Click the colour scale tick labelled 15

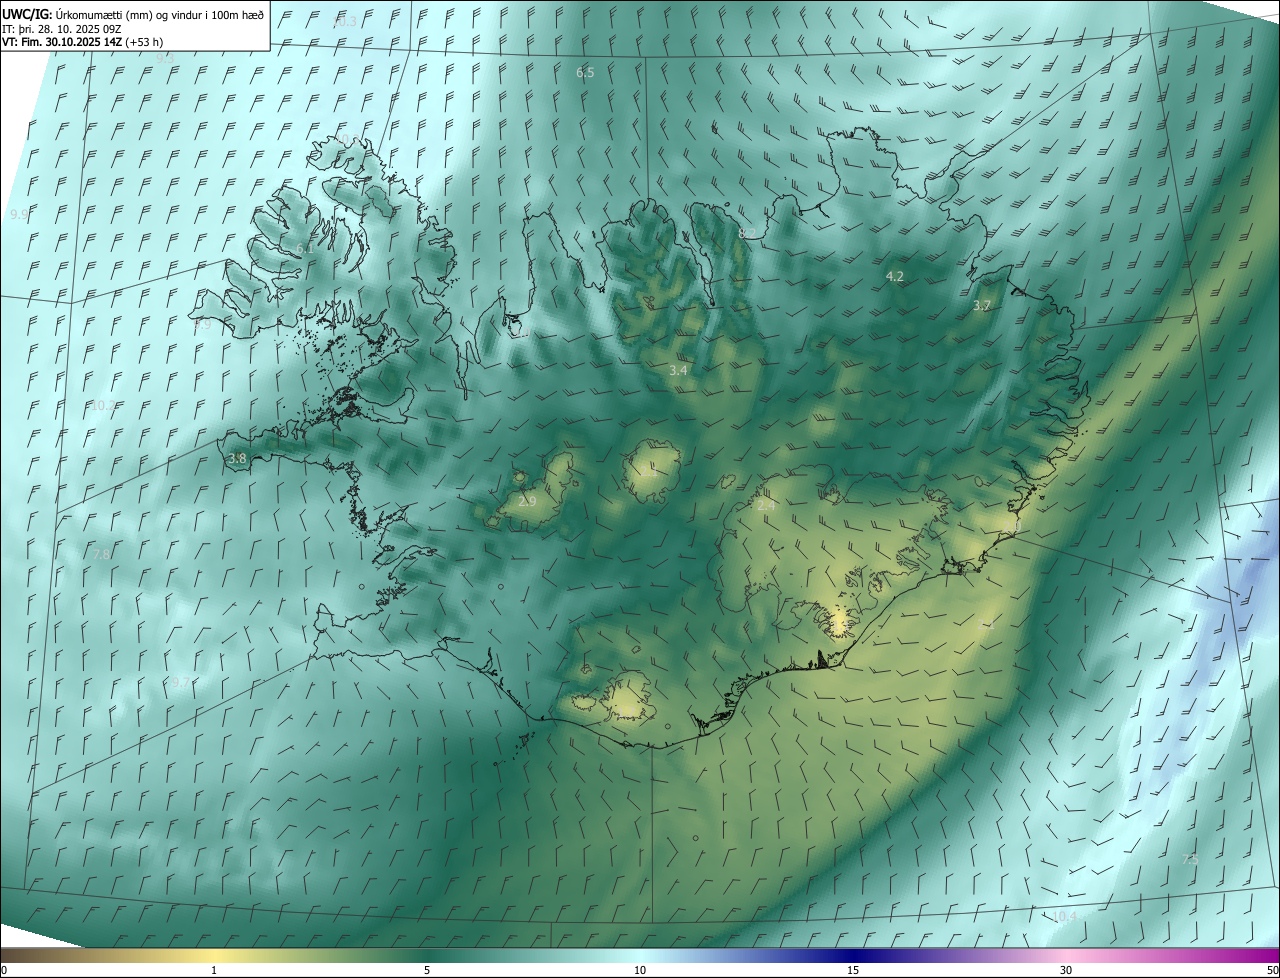[x=853, y=970]
